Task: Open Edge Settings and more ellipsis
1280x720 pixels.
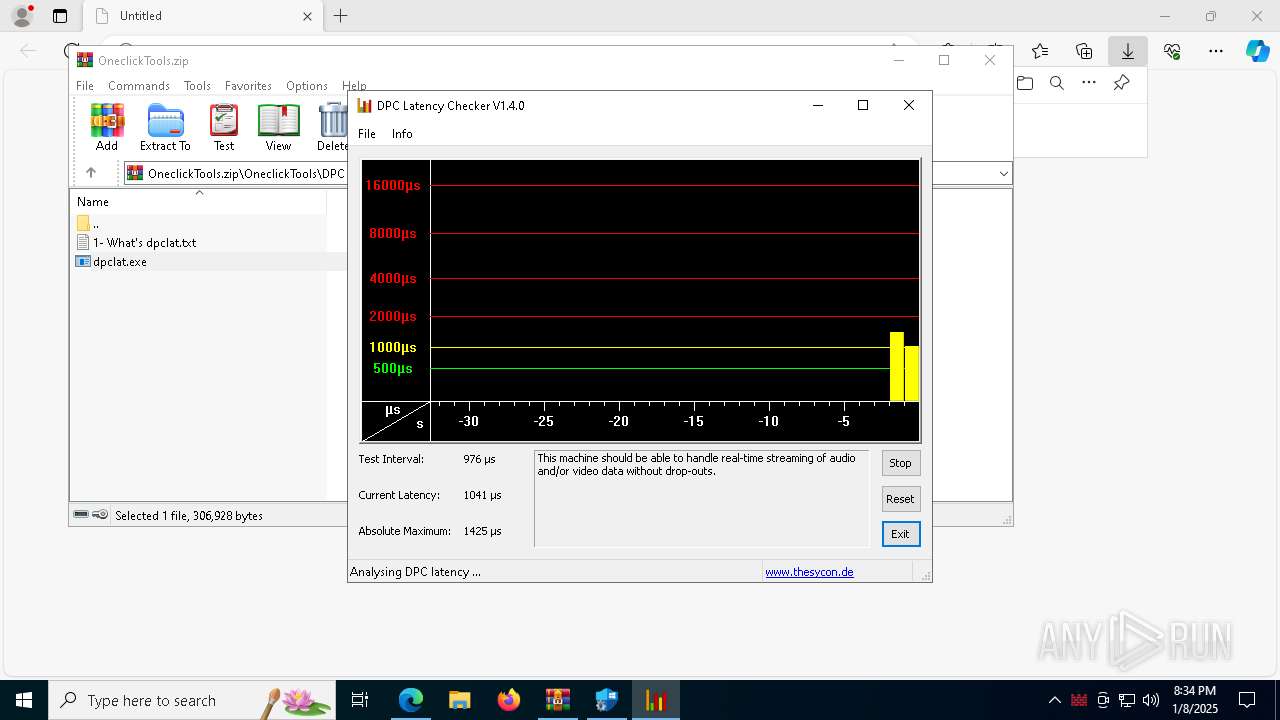Action: [x=1216, y=51]
